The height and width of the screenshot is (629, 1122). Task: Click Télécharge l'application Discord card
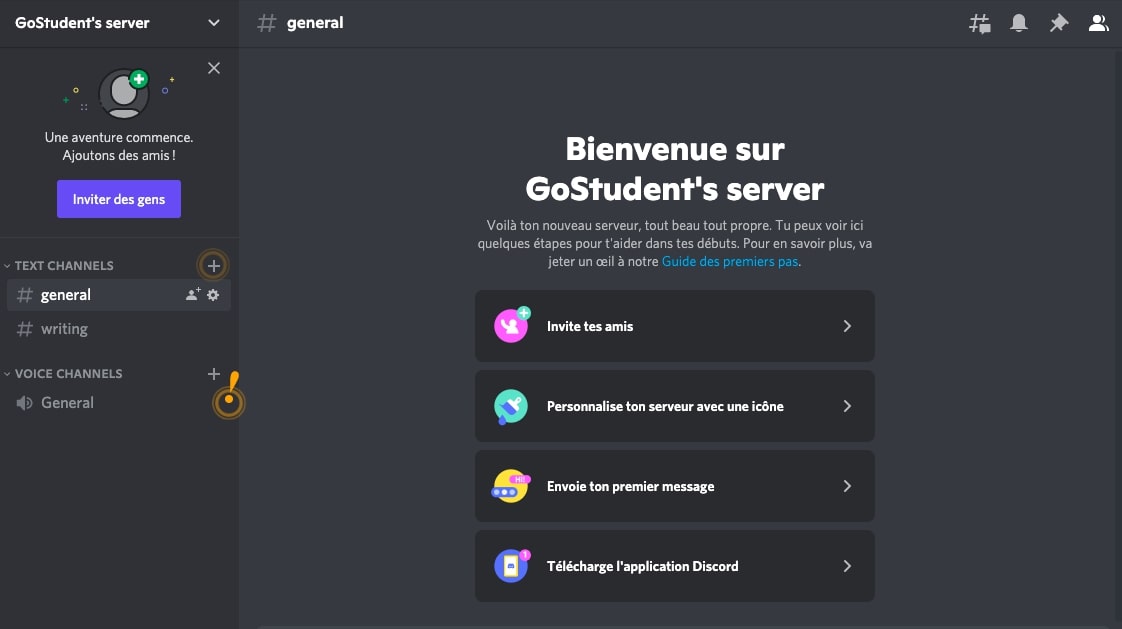click(675, 566)
